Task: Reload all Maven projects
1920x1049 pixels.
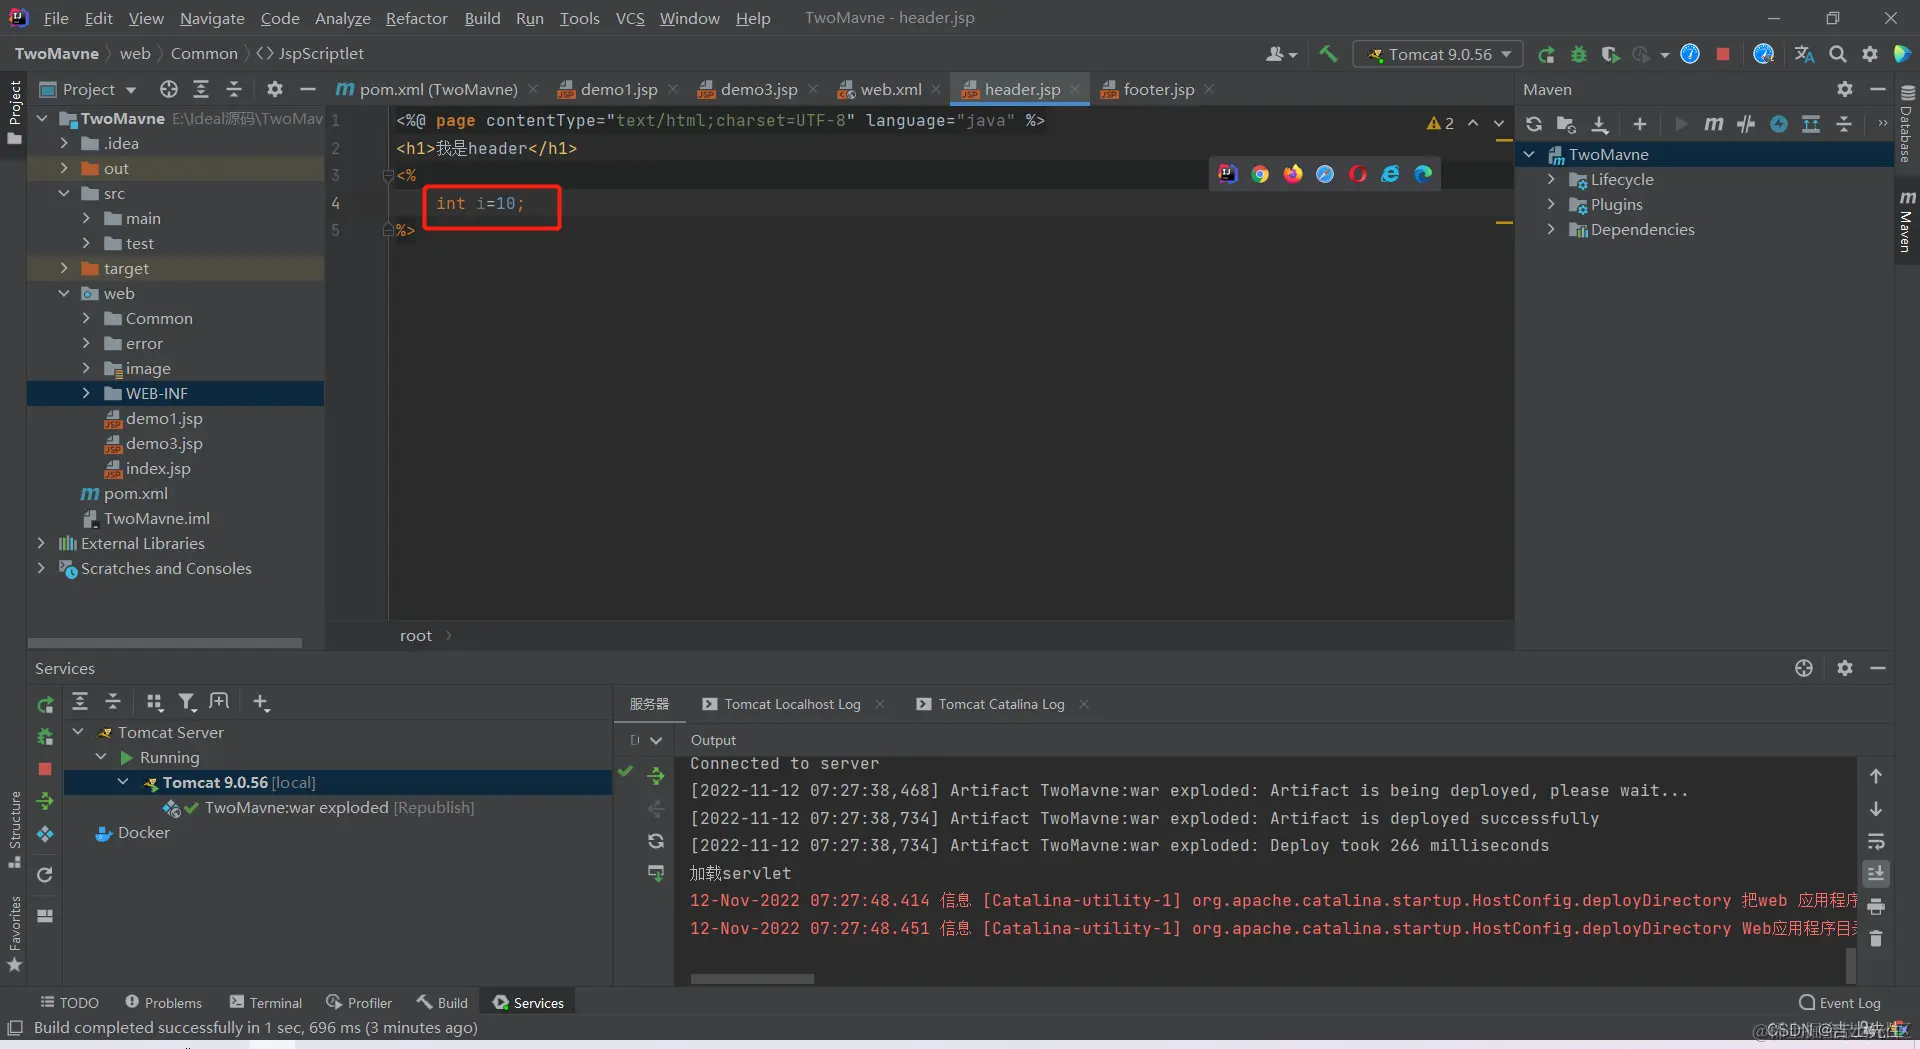Action: tap(1533, 124)
